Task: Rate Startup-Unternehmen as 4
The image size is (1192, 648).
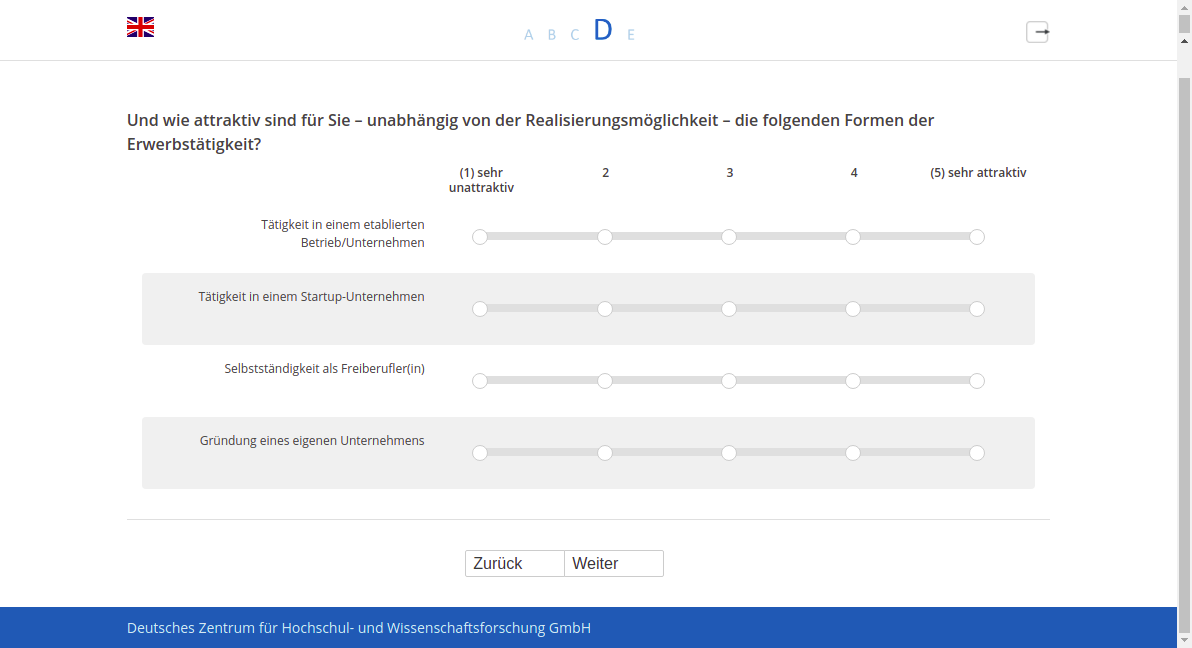Action: click(853, 309)
